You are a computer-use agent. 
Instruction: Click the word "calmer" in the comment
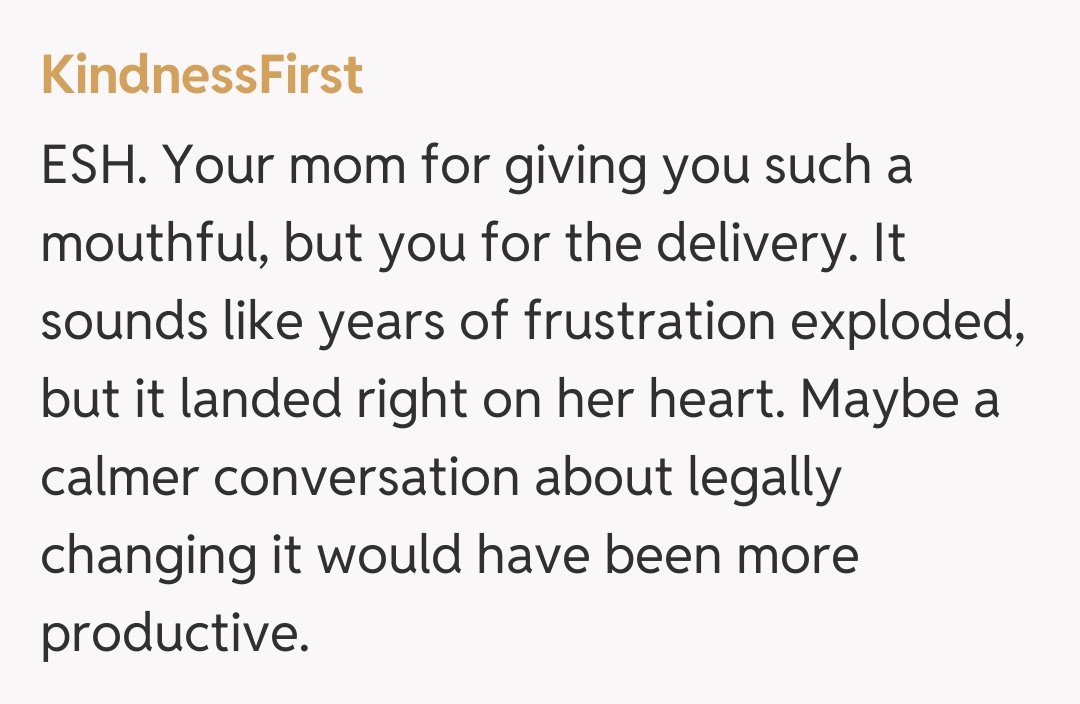[118, 478]
